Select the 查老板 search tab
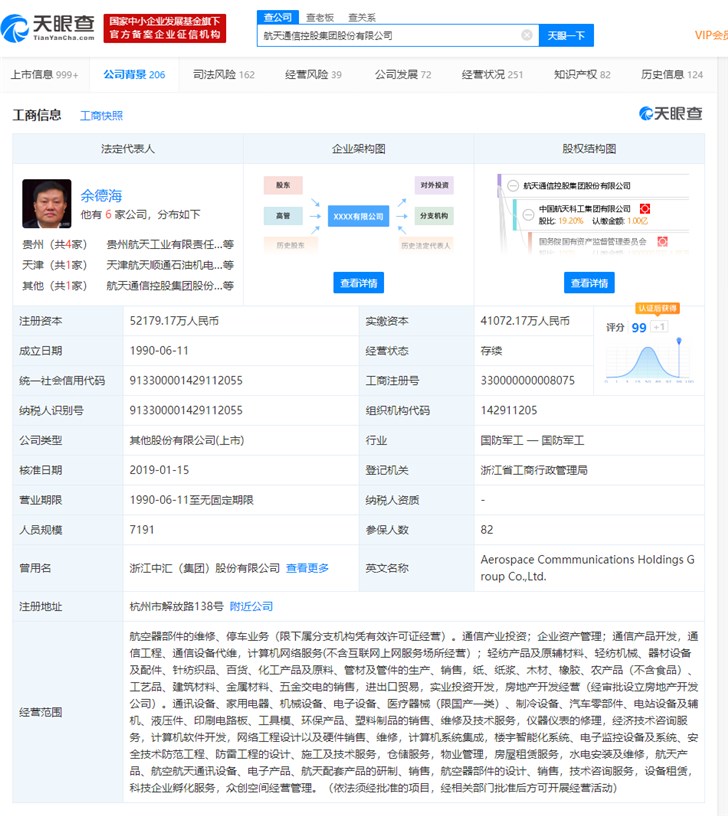The width and height of the screenshot is (728, 816). pos(320,18)
